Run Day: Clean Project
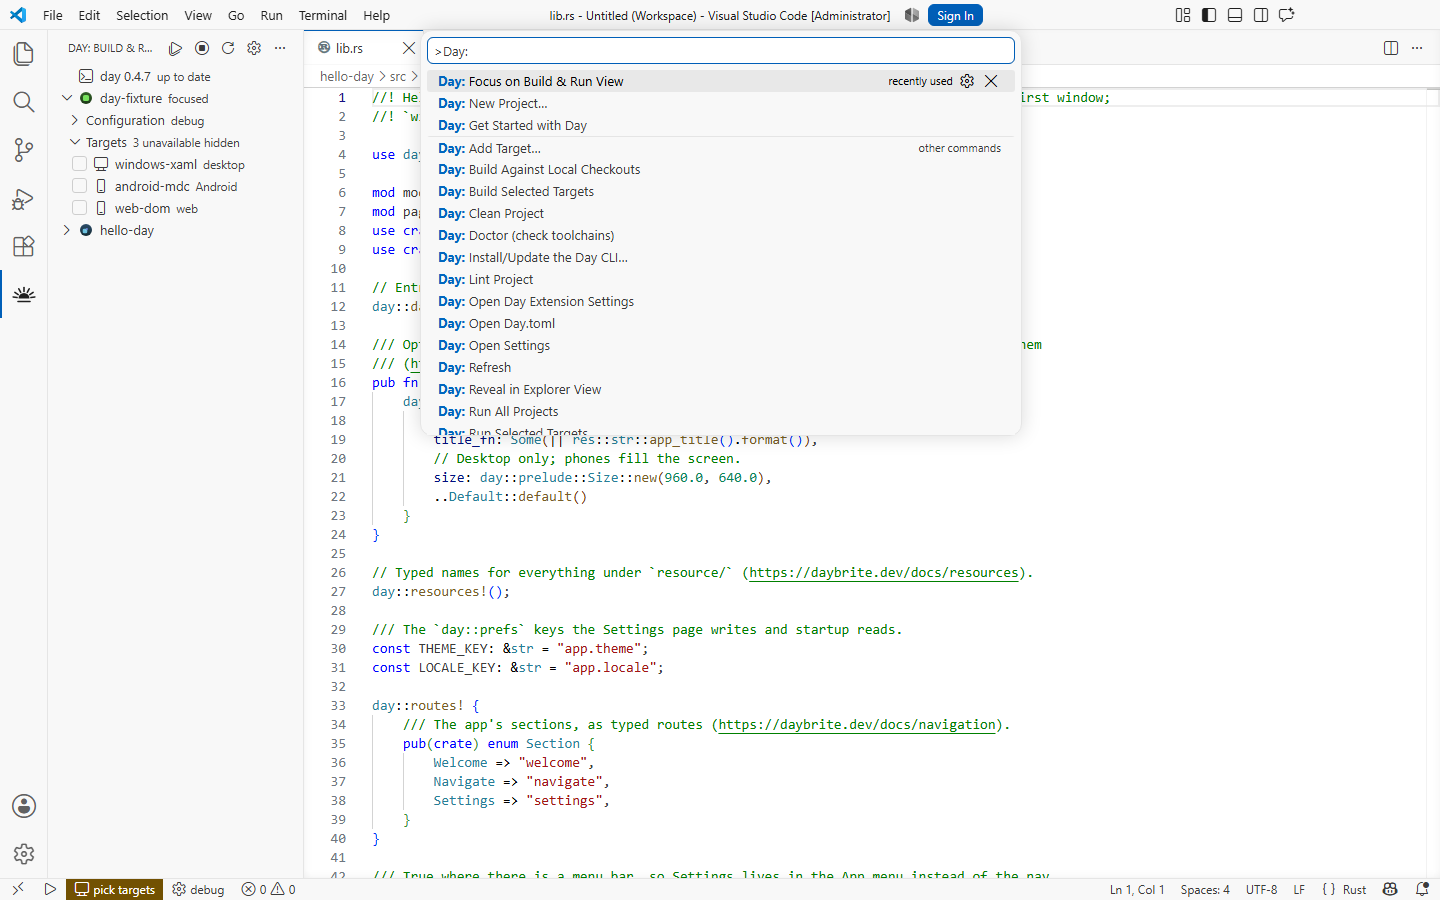 (x=720, y=213)
